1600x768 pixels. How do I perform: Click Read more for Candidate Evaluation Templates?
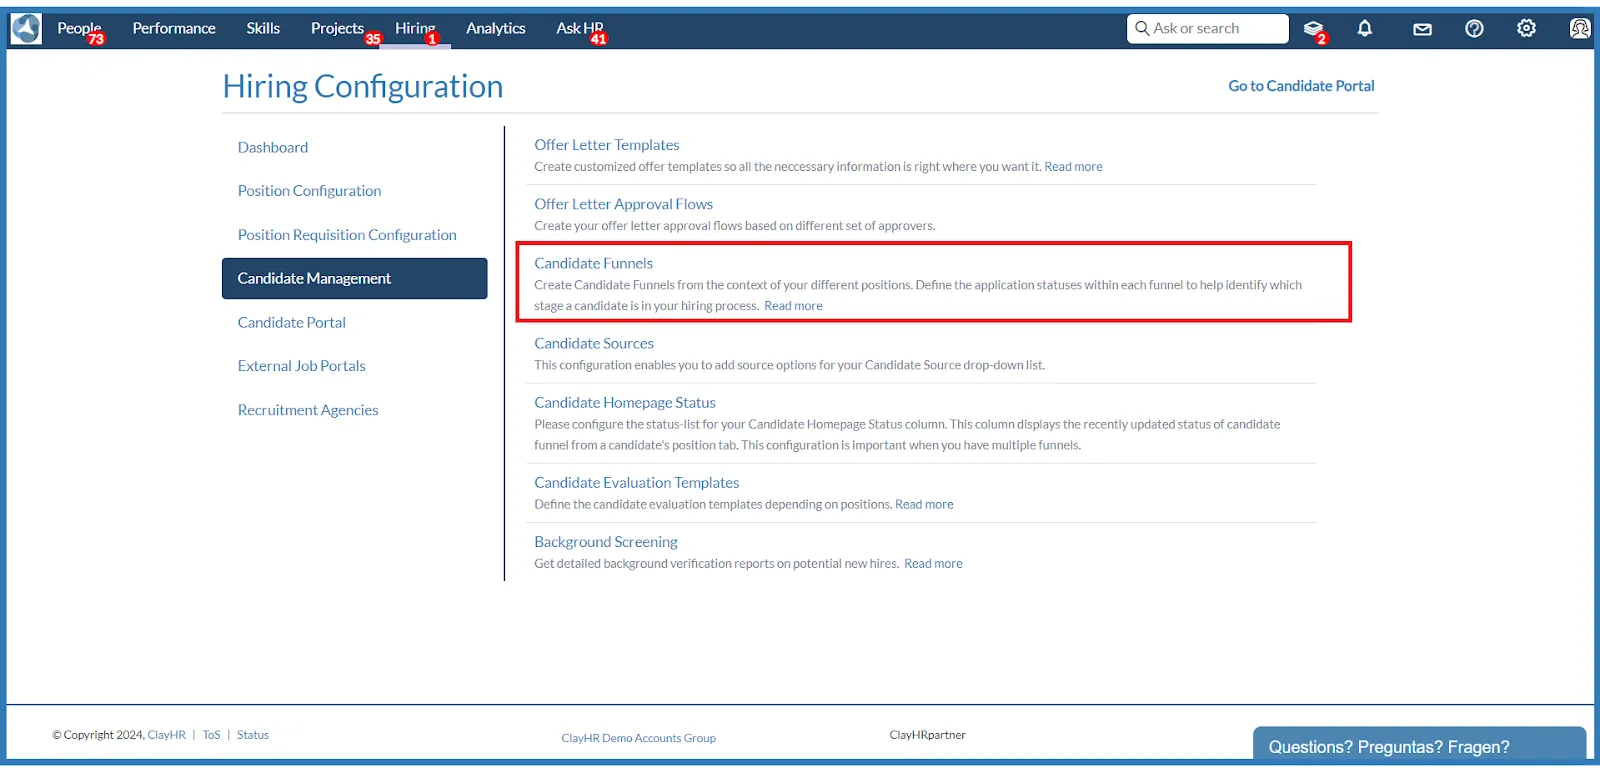(925, 504)
